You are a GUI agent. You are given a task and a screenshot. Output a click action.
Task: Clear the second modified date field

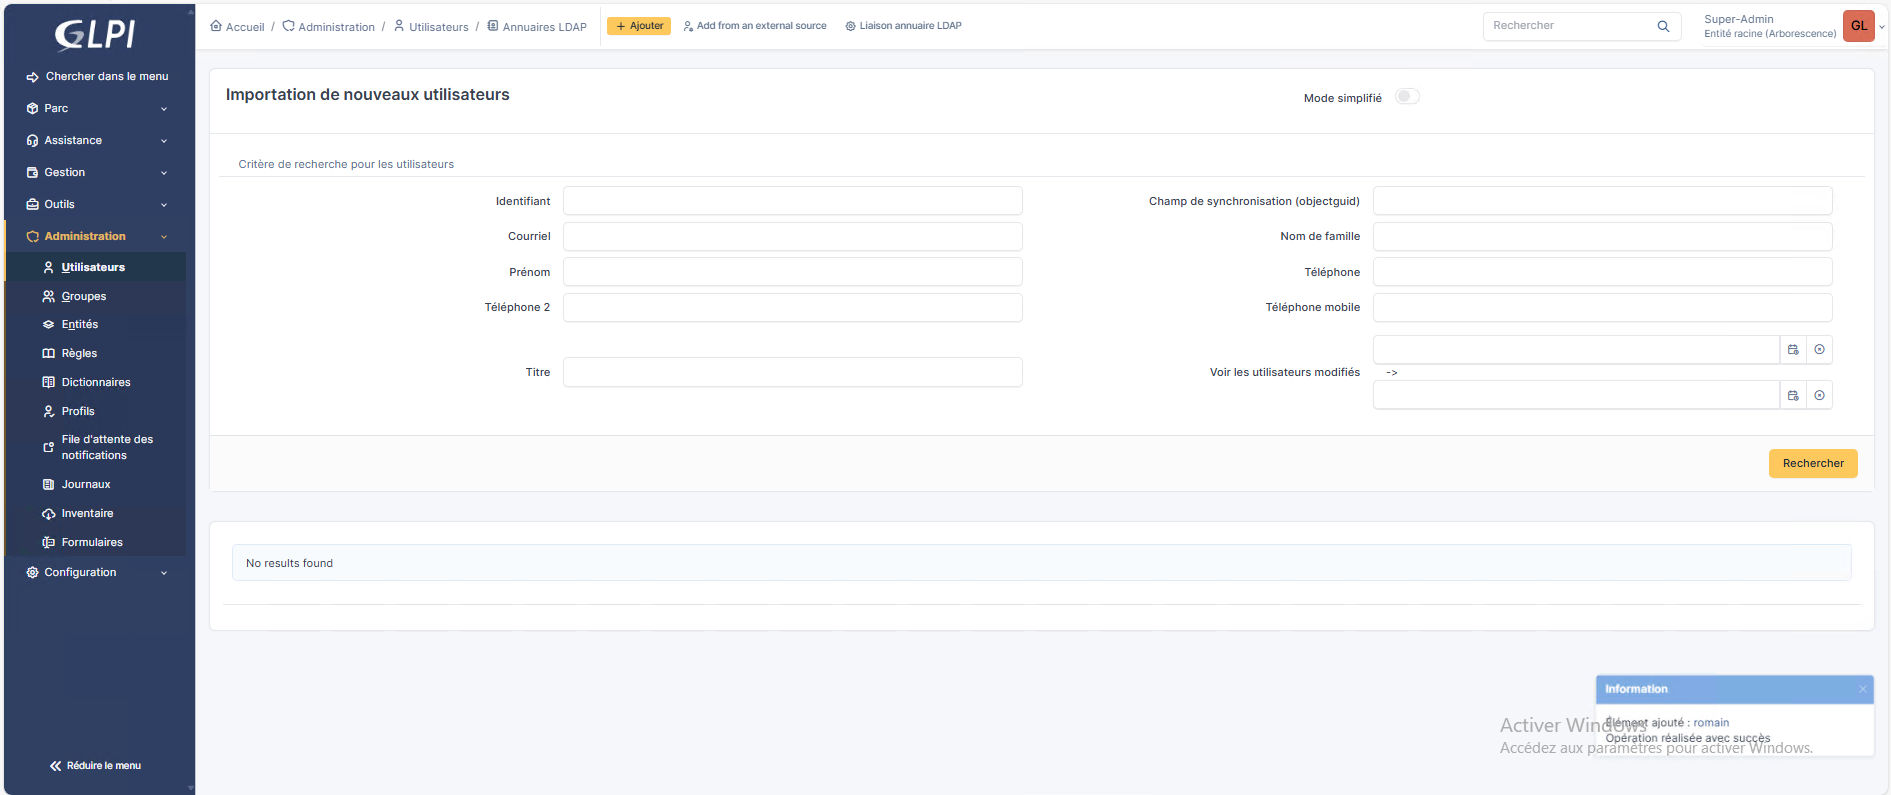click(1819, 396)
